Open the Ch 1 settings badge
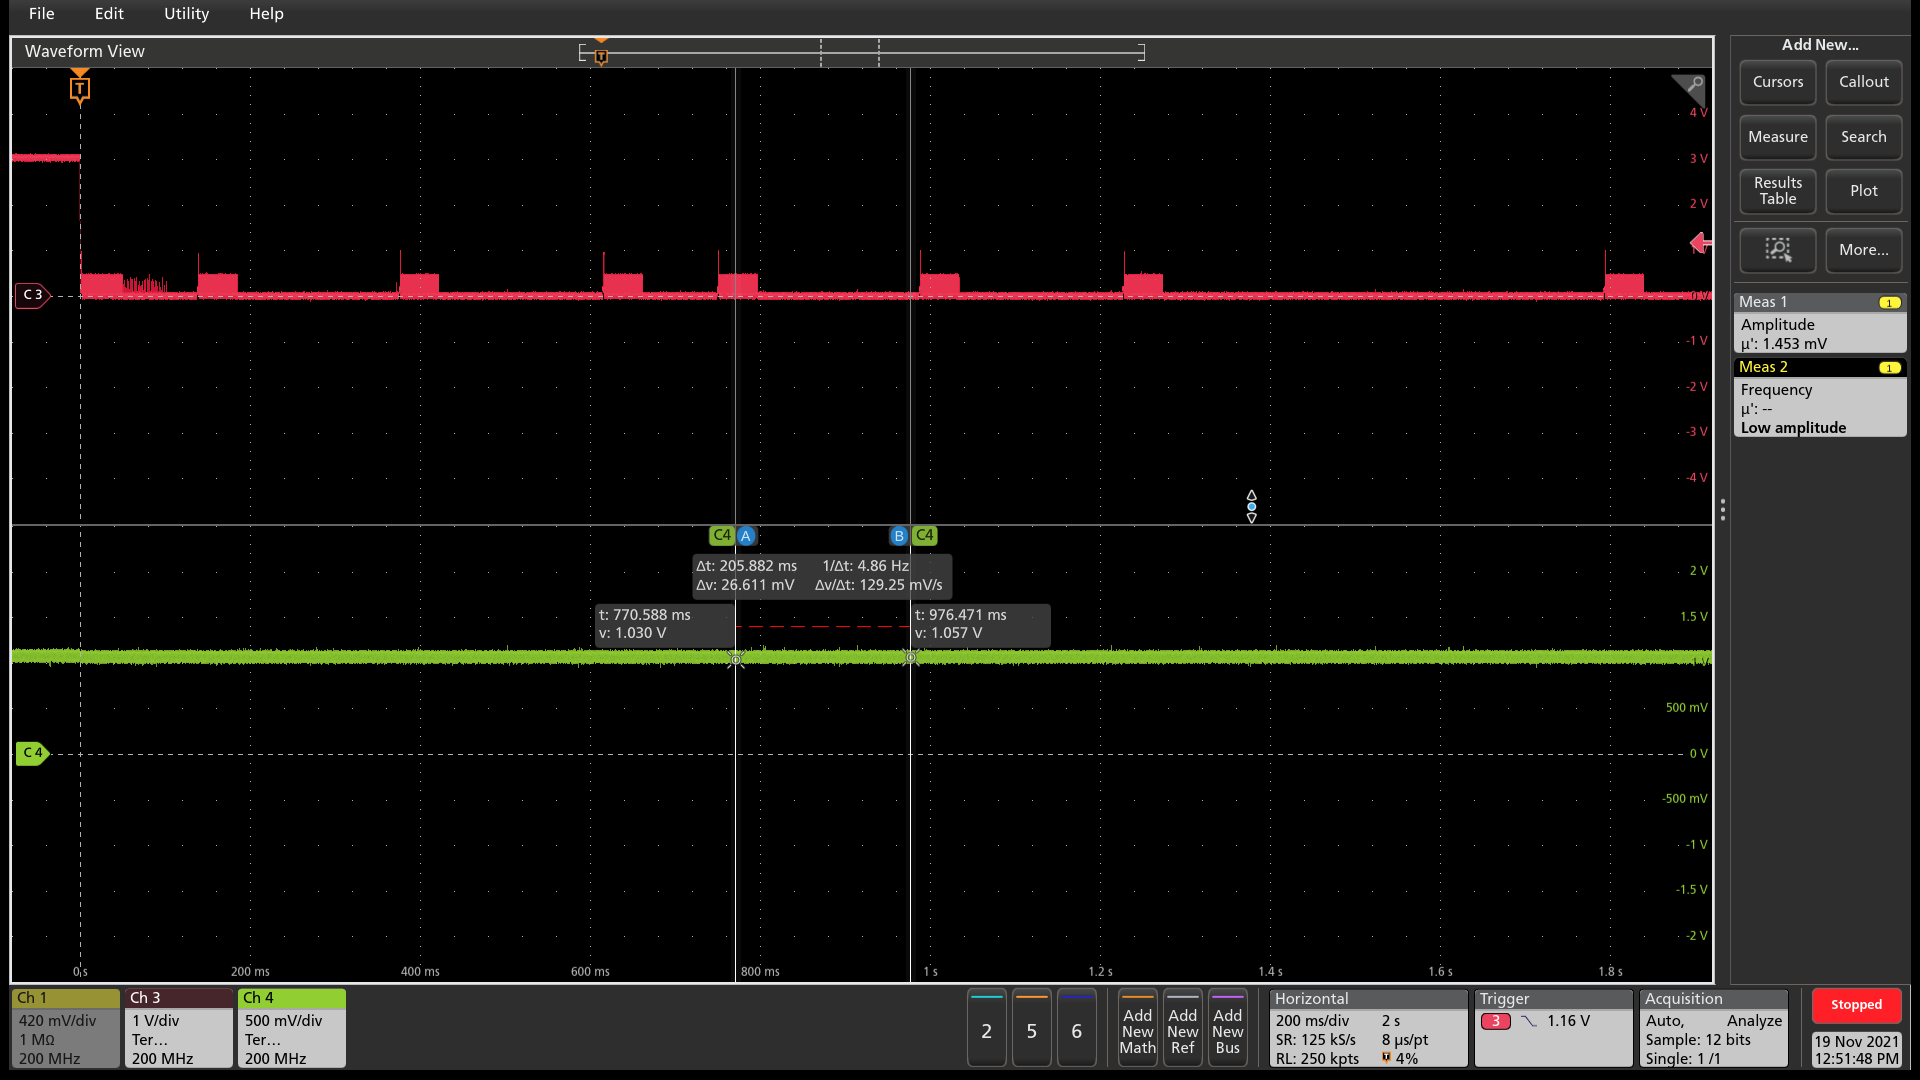Viewport: 1920px width, 1080px height. 66,1028
